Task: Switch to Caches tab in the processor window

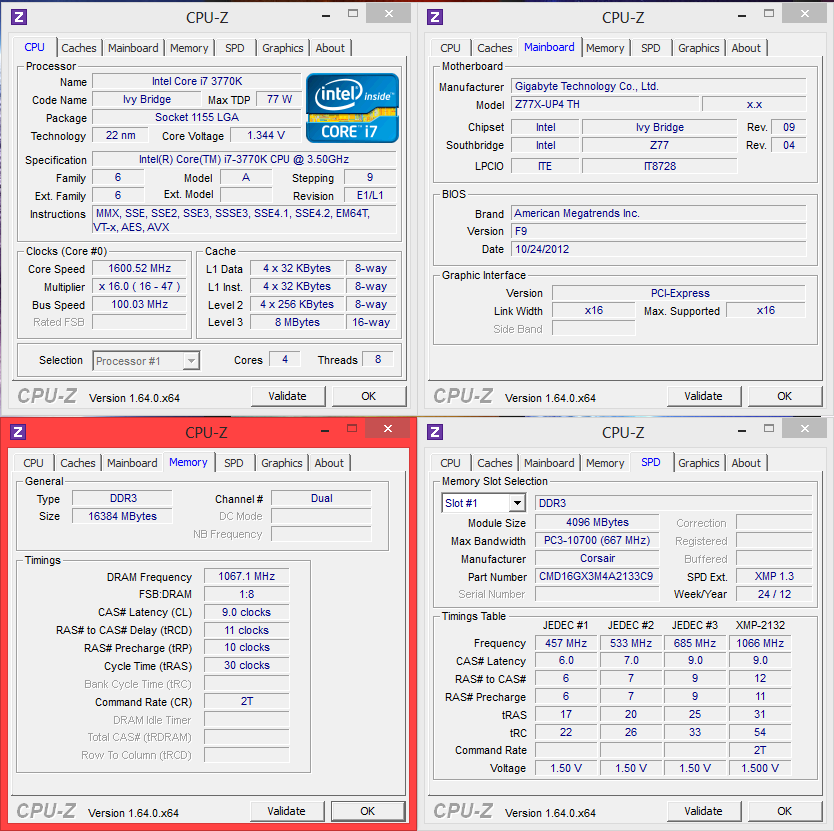Action: [x=79, y=48]
